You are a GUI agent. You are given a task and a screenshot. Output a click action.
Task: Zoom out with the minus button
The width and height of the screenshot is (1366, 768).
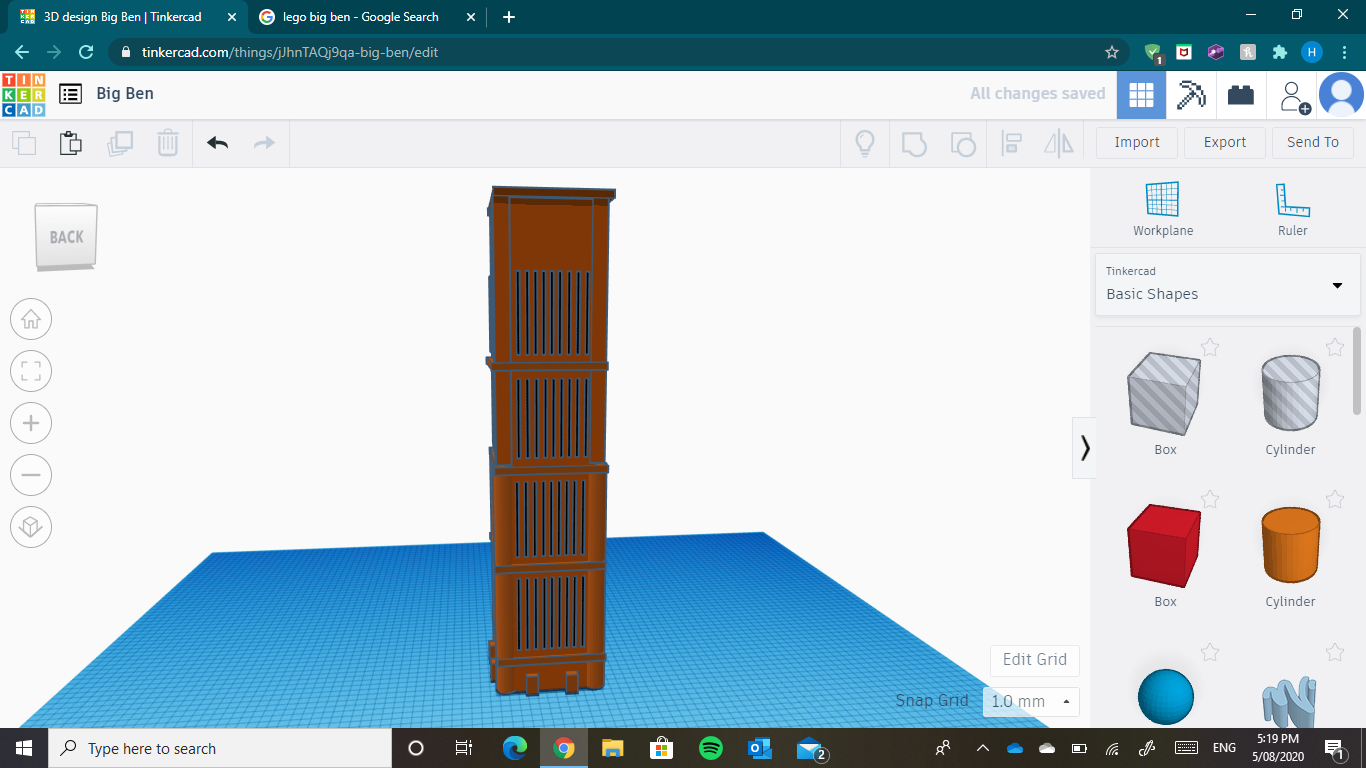click(x=31, y=475)
